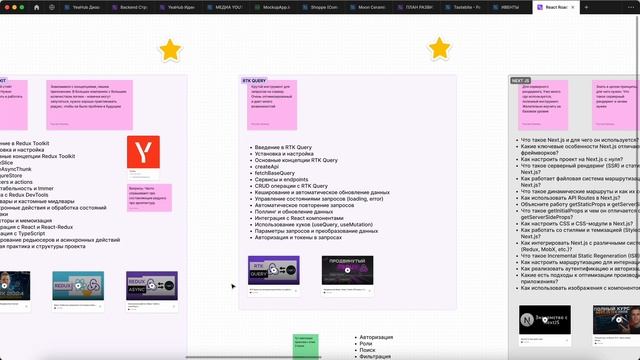Click 'Использование хуков (useQuery, useMutation)'

(x=313, y=224)
